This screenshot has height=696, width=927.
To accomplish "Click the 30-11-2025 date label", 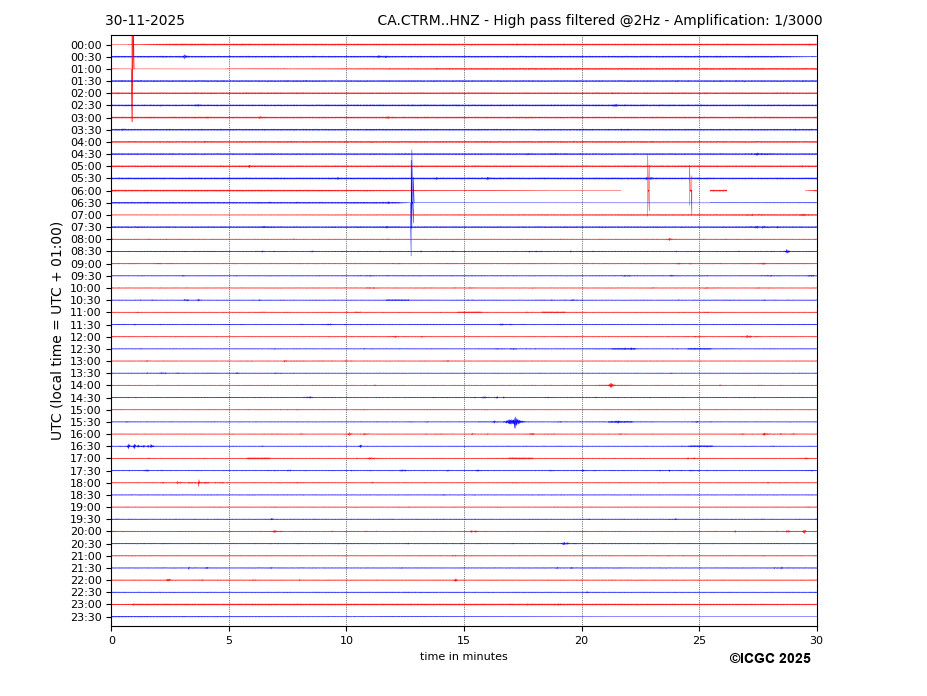I will 145,21.
